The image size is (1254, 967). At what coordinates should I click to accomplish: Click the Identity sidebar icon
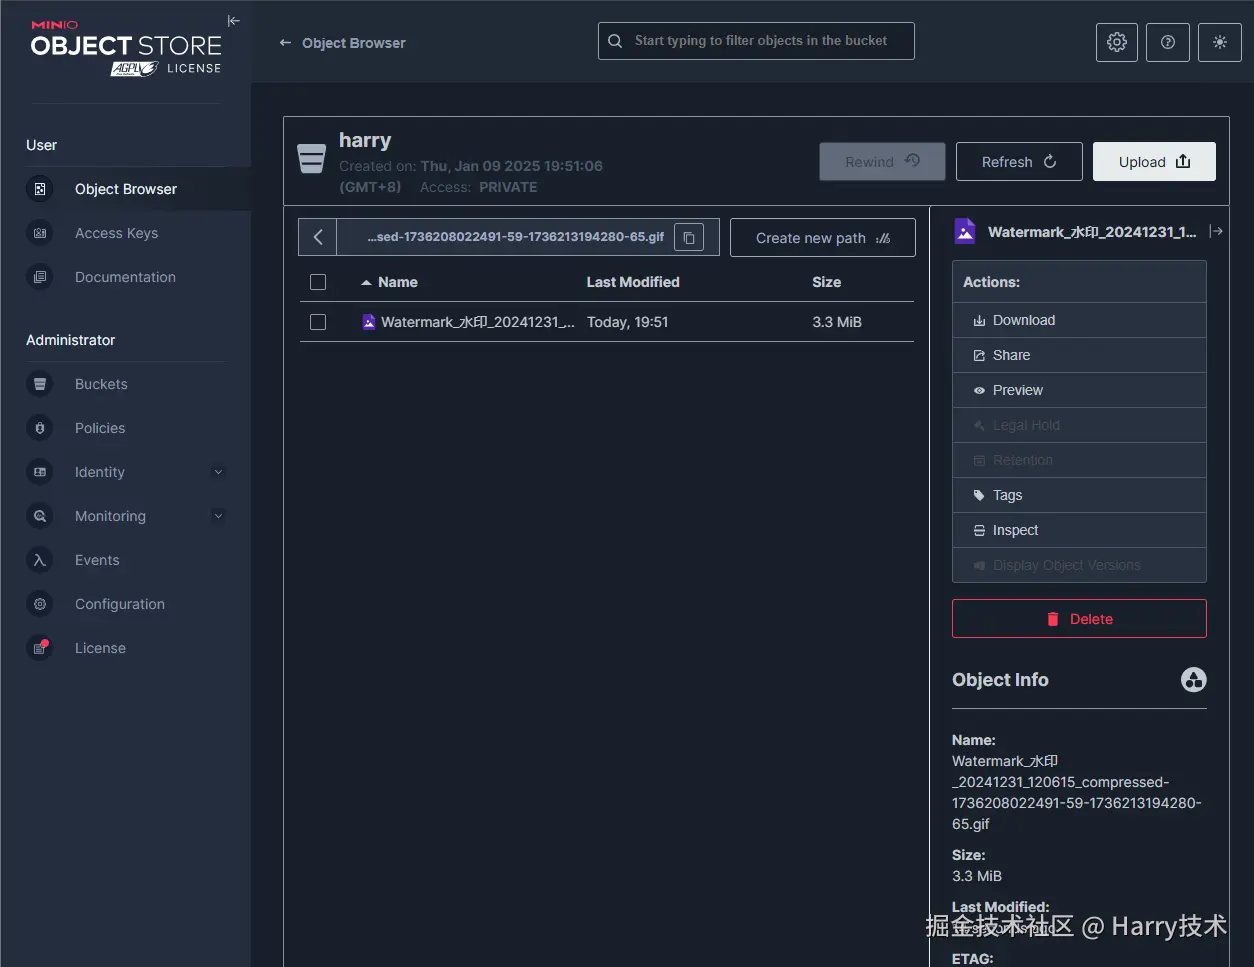[40, 472]
